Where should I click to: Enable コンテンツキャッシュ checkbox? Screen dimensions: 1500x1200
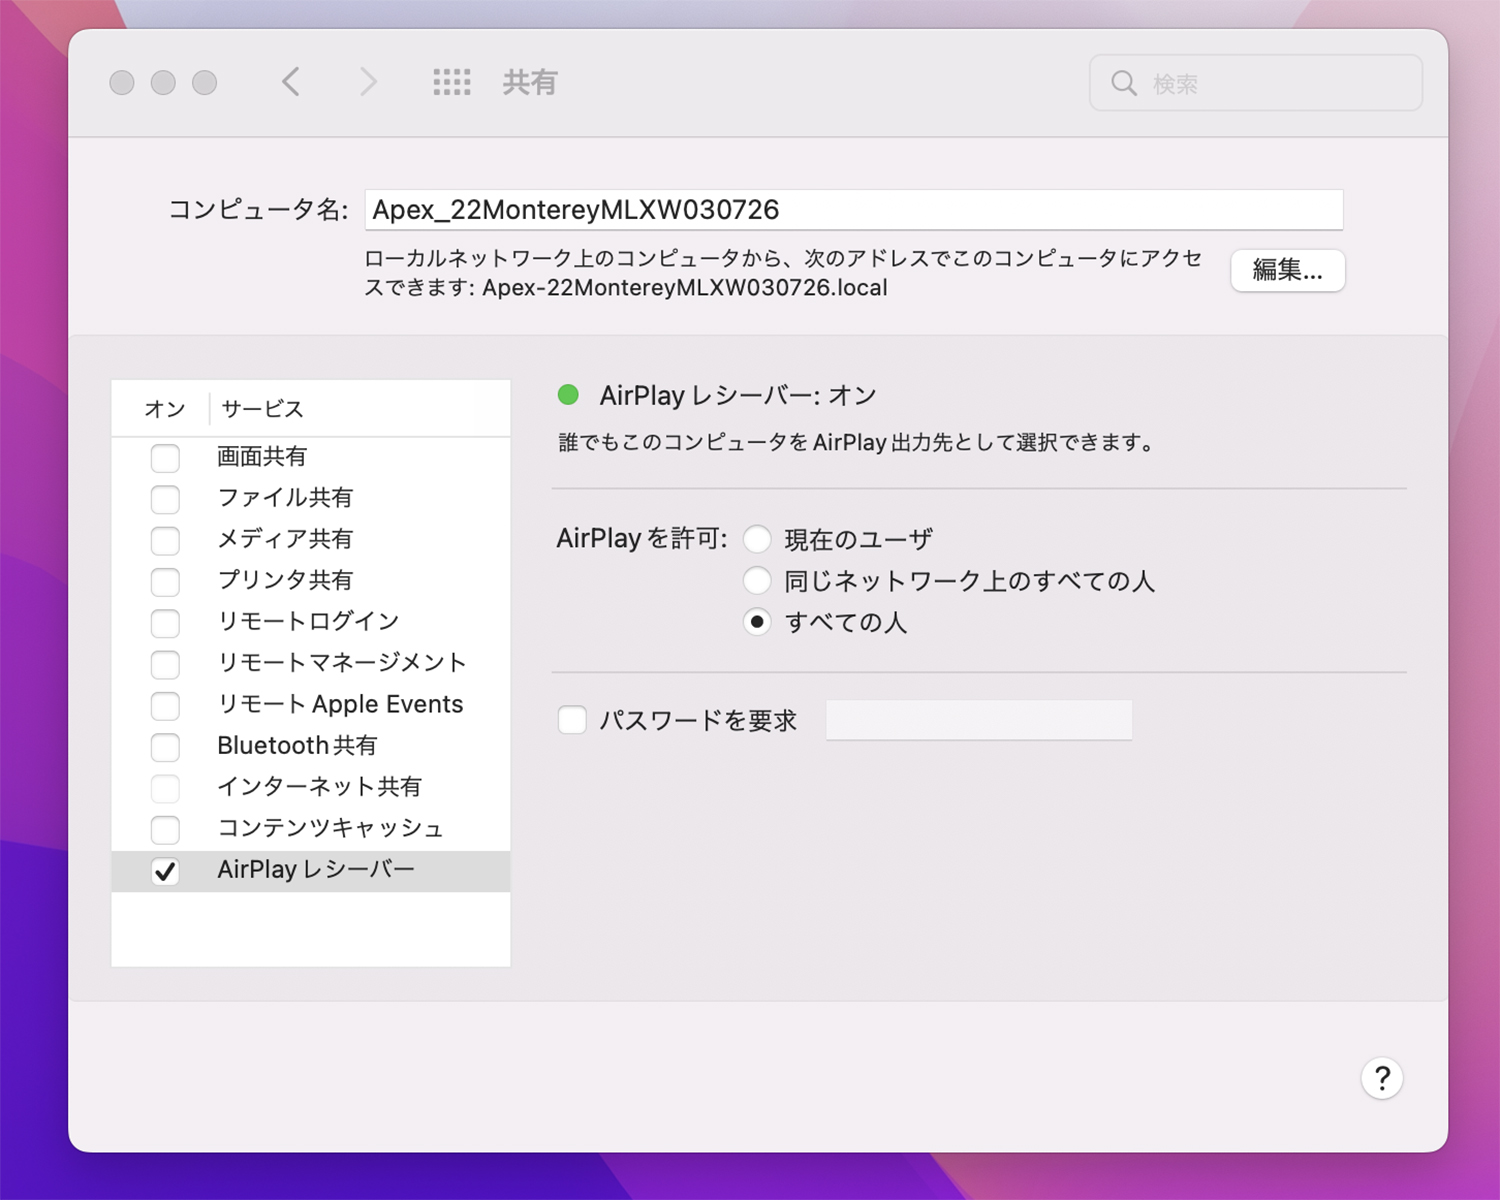coord(165,829)
